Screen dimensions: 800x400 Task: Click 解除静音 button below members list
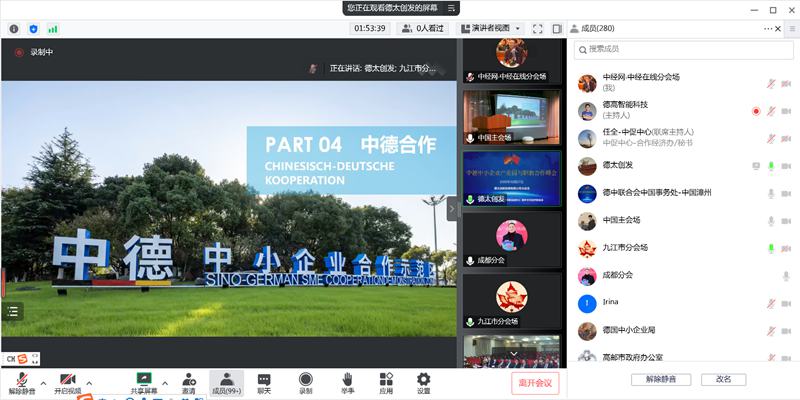[x=661, y=379]
